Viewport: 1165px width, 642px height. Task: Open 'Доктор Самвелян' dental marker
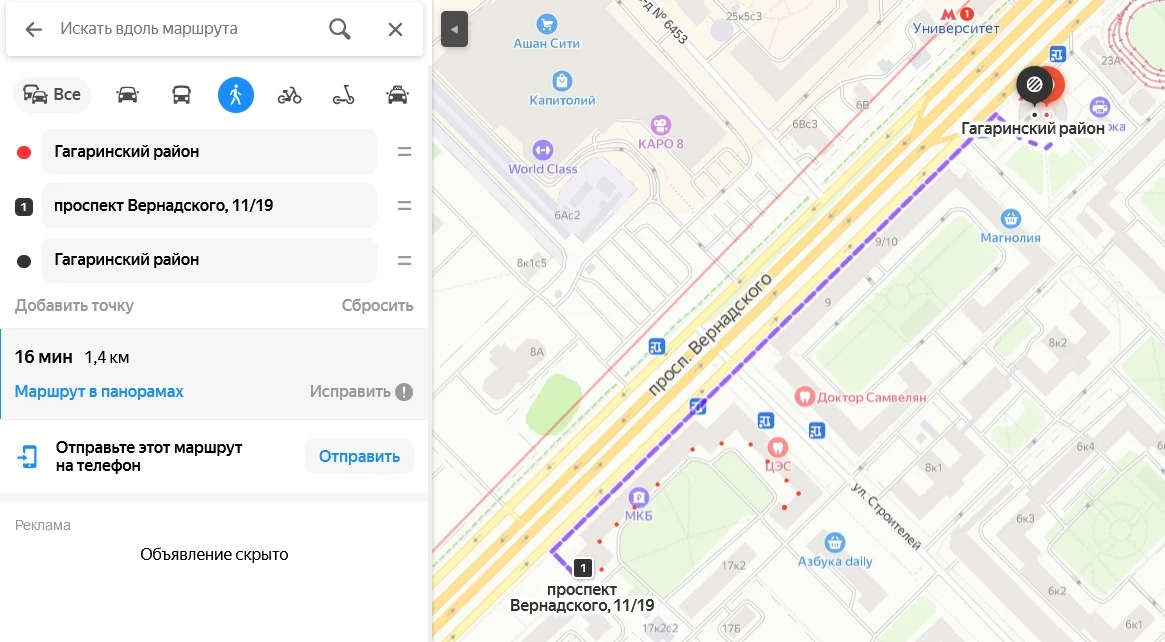click(805, 396)
